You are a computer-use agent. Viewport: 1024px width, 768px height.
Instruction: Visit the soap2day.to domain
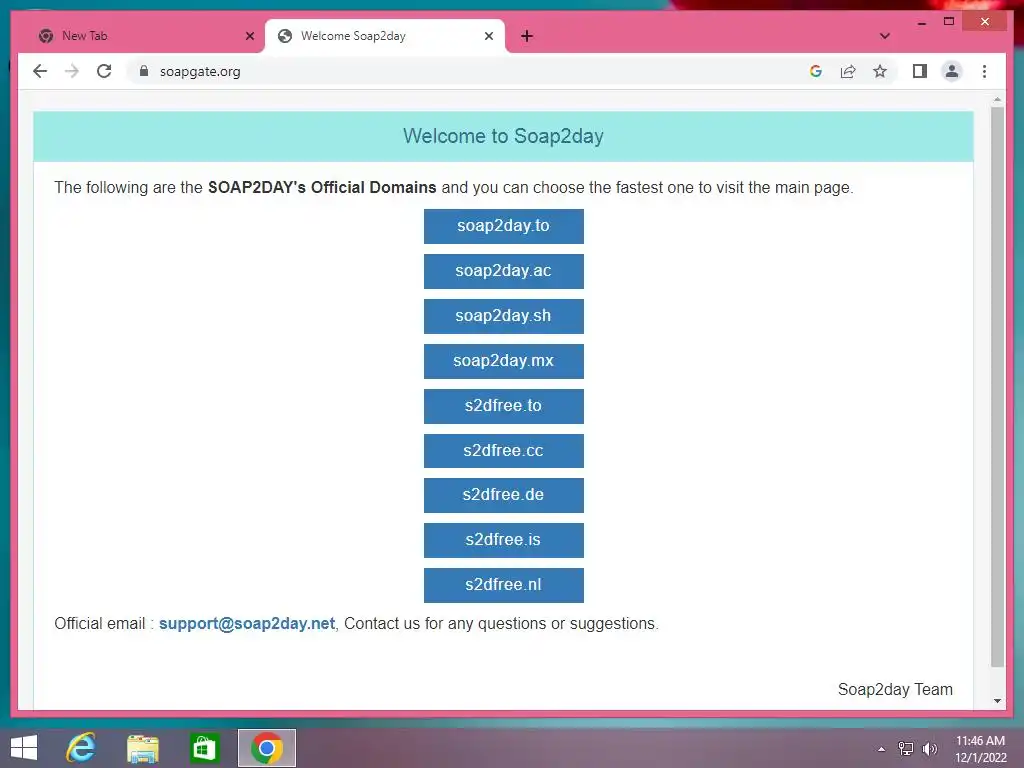pos(504,226)
